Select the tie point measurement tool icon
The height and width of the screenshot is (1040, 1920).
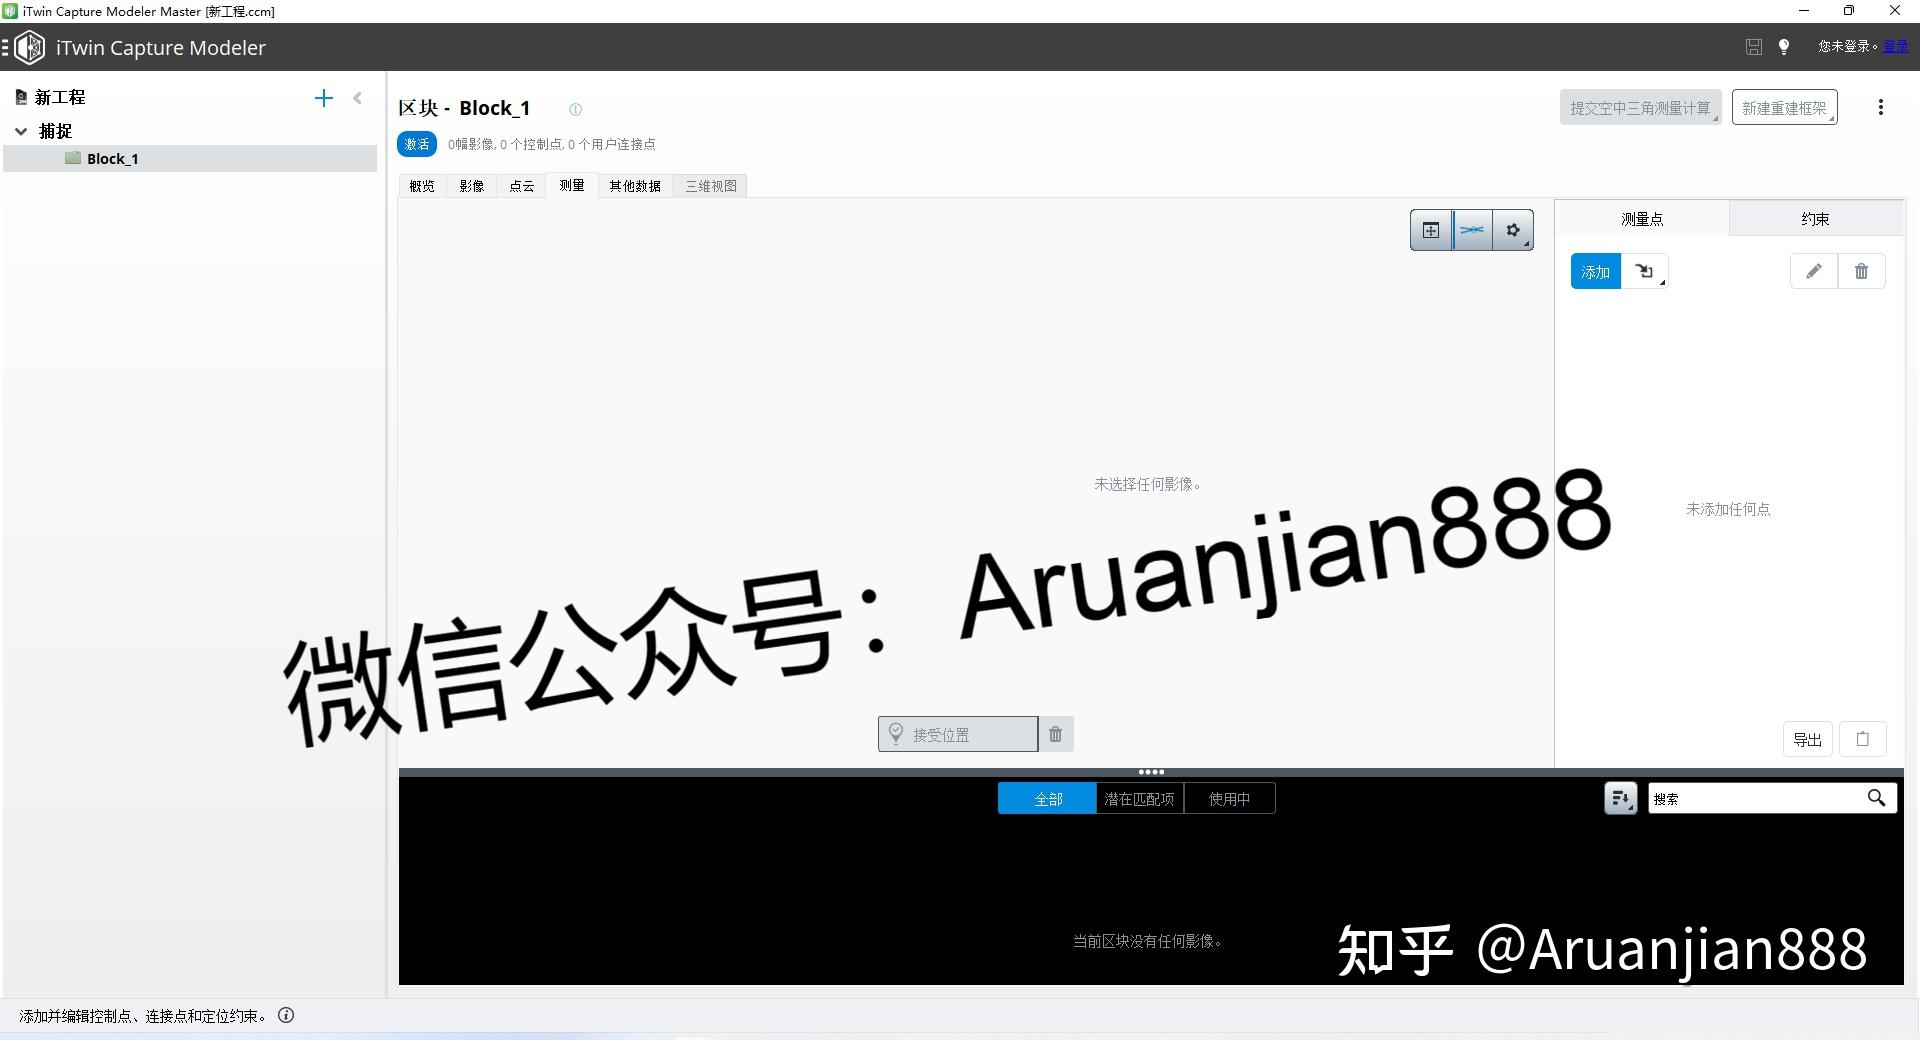click(1471, 229)
